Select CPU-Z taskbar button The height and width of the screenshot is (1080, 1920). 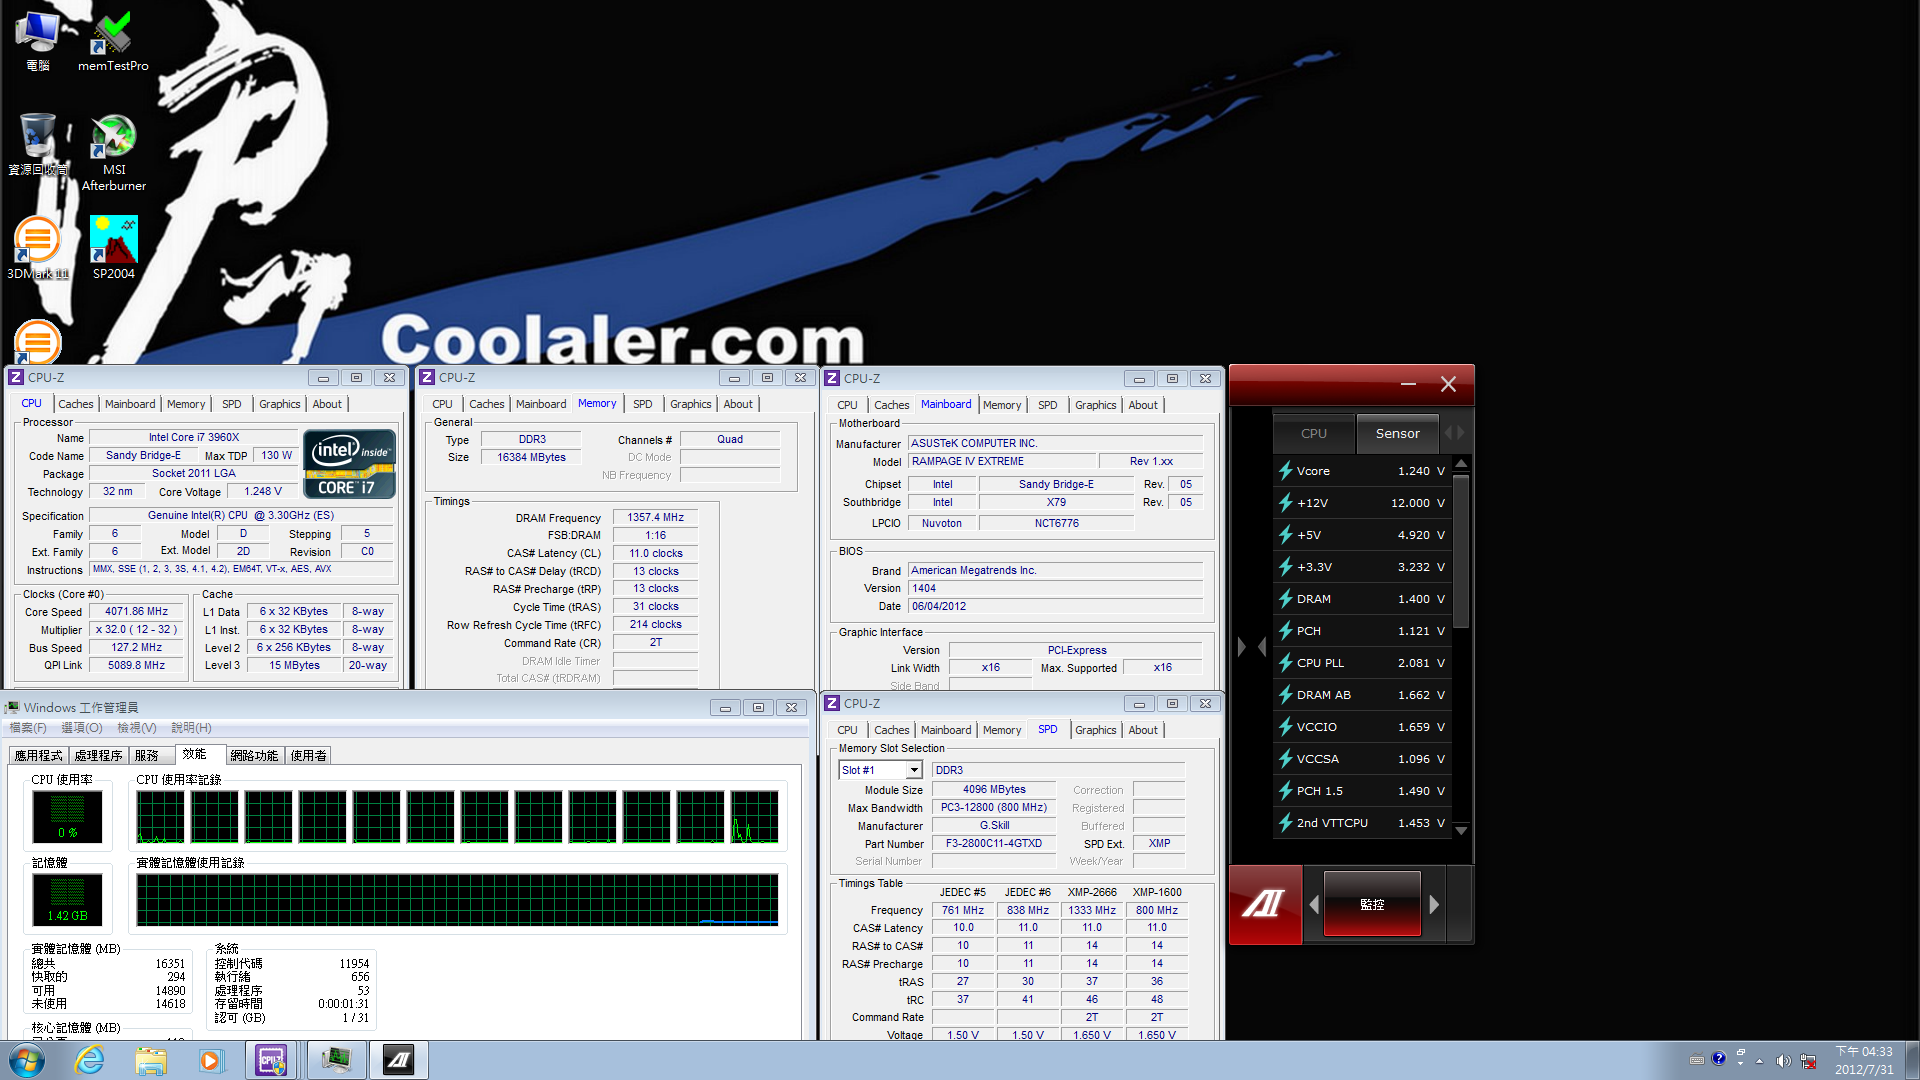271,1060
